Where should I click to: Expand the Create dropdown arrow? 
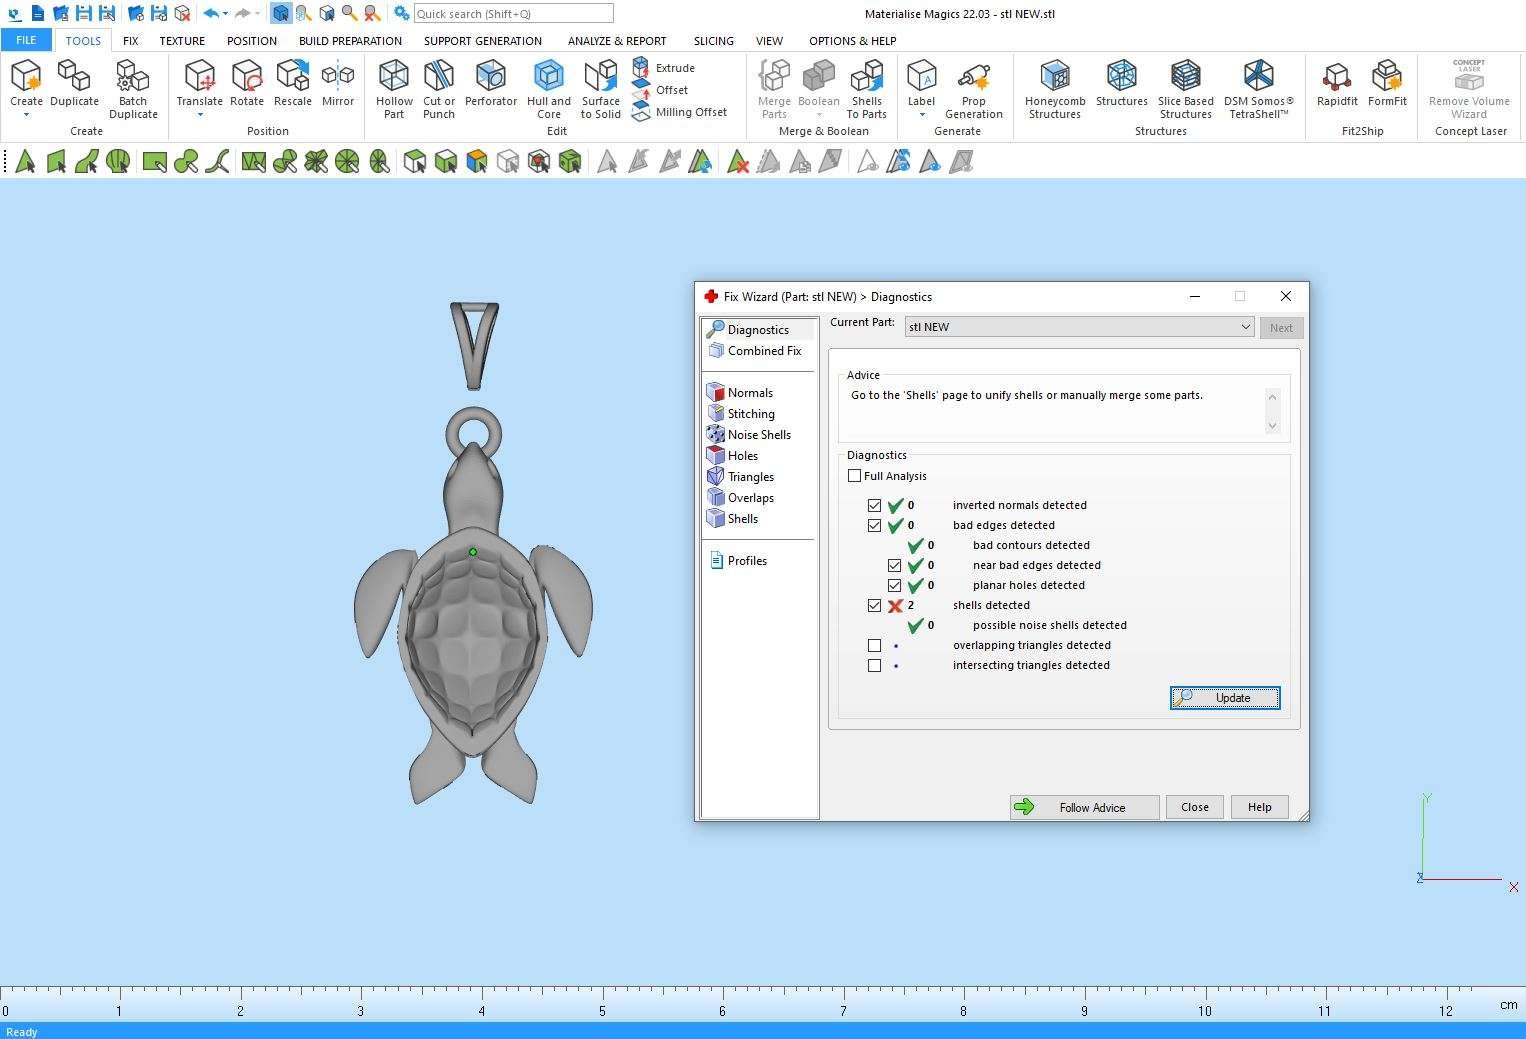pyautogui.click(x=26, y=115)
